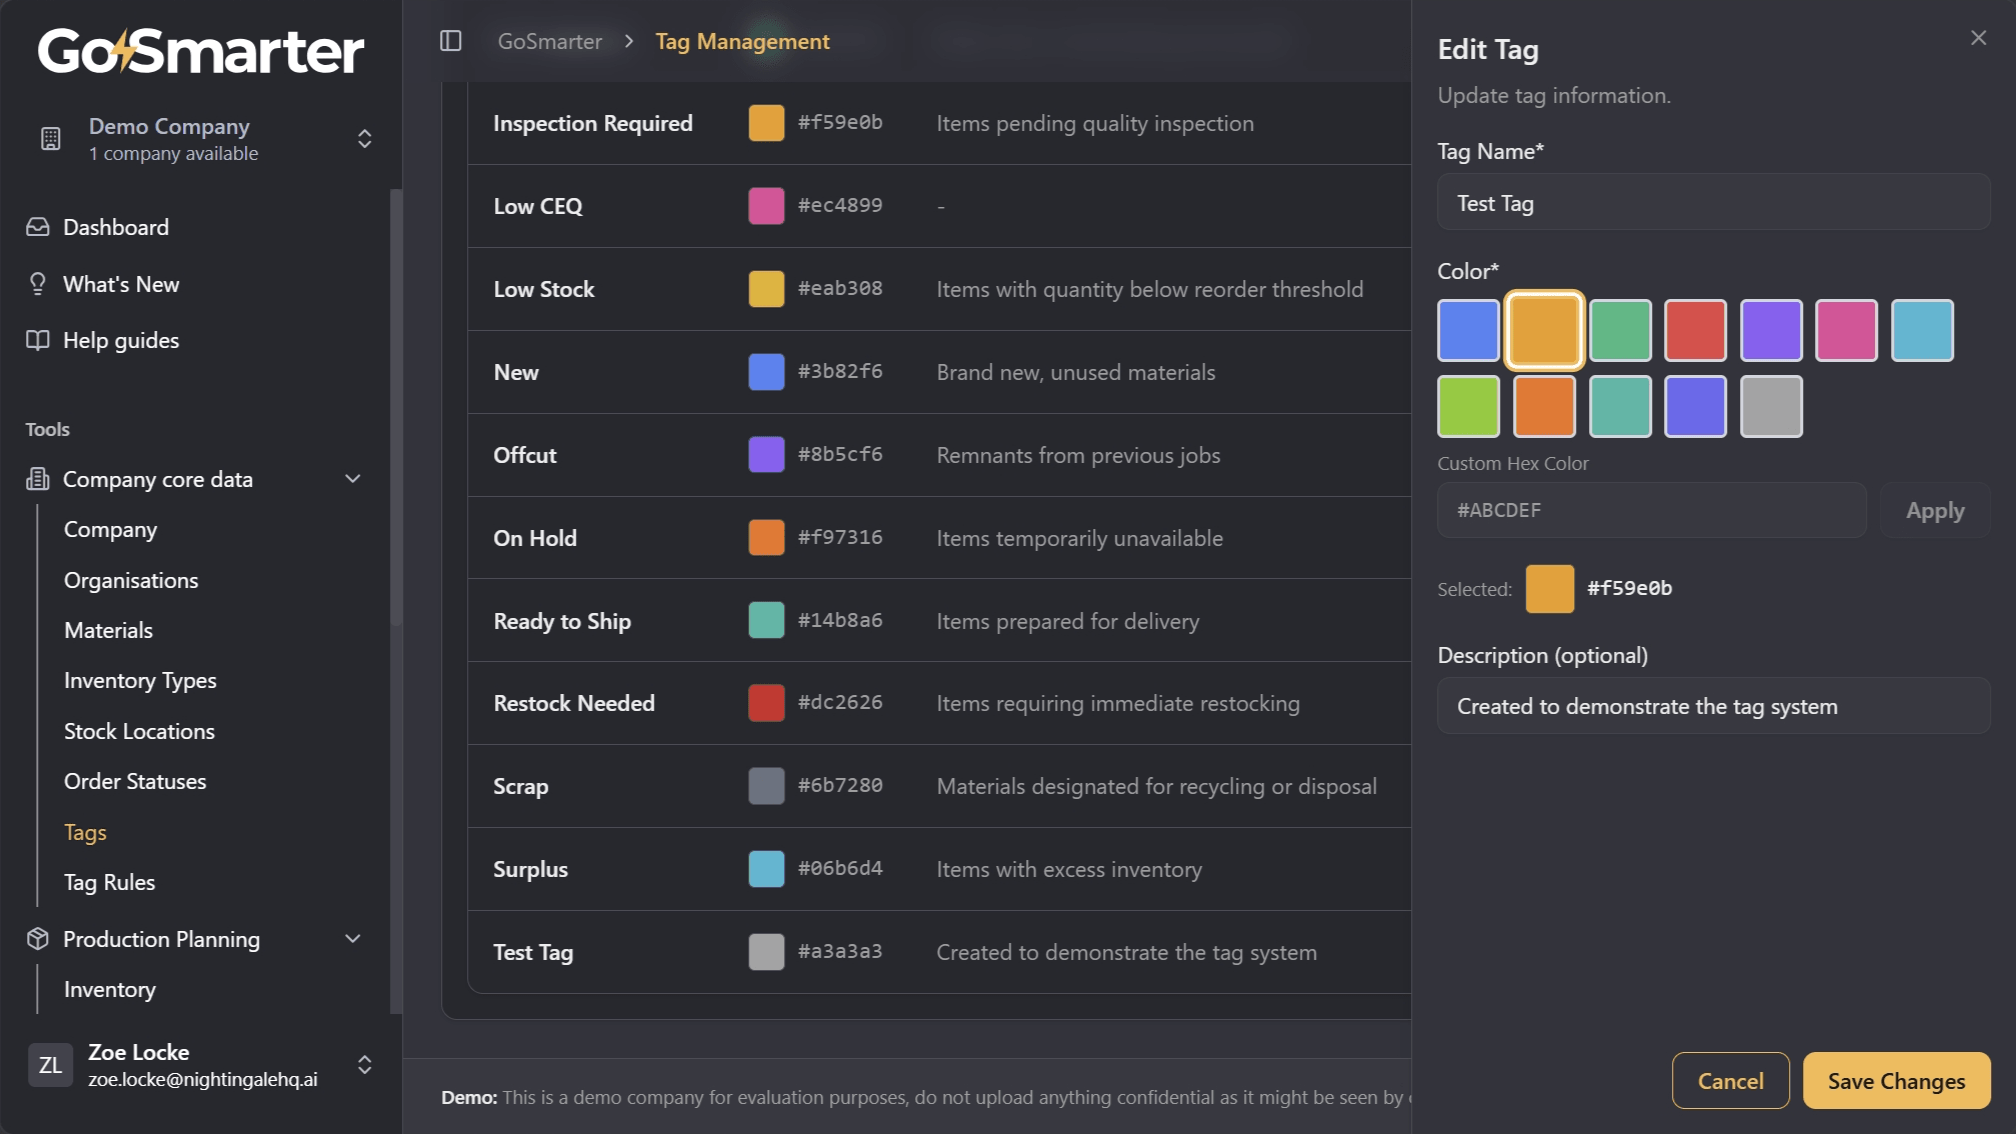The image size is (2016, 1134).
Task: Collapse the Production Planning section
Action: point(352,939)
